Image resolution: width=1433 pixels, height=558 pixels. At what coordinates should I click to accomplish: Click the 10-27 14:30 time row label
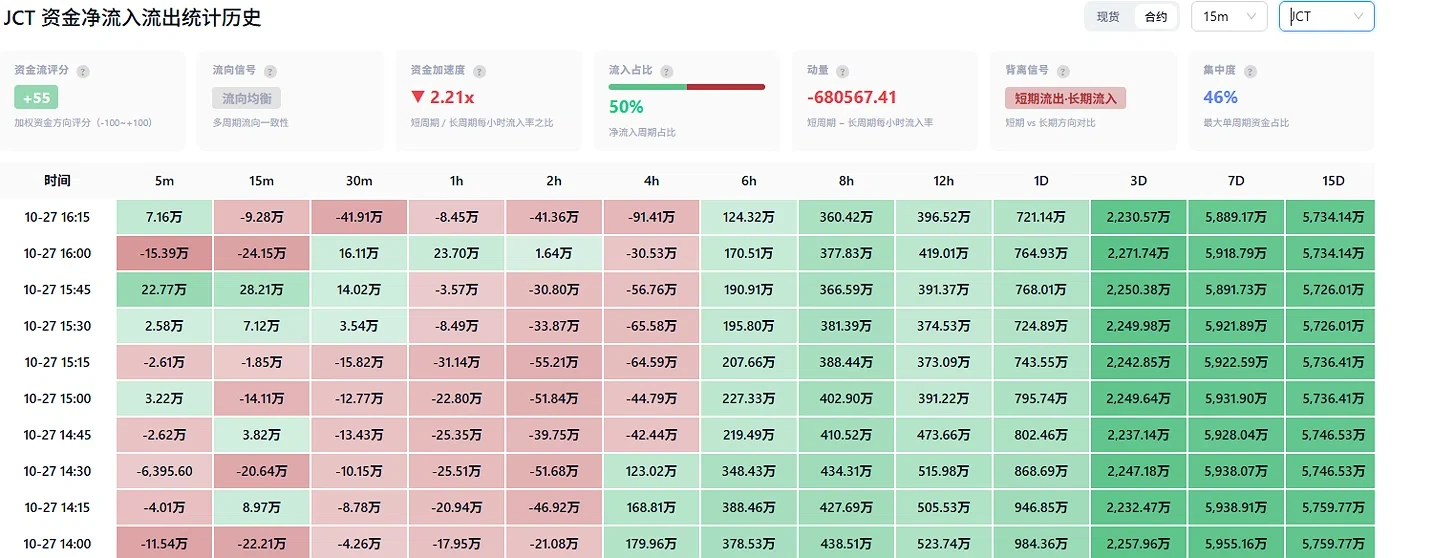point(57,471)
